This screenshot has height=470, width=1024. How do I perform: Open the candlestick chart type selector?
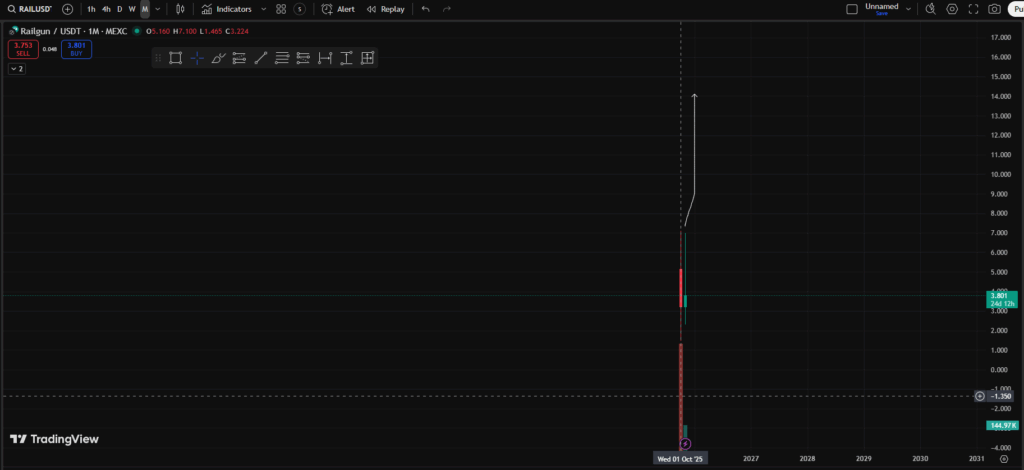[180, 9]
